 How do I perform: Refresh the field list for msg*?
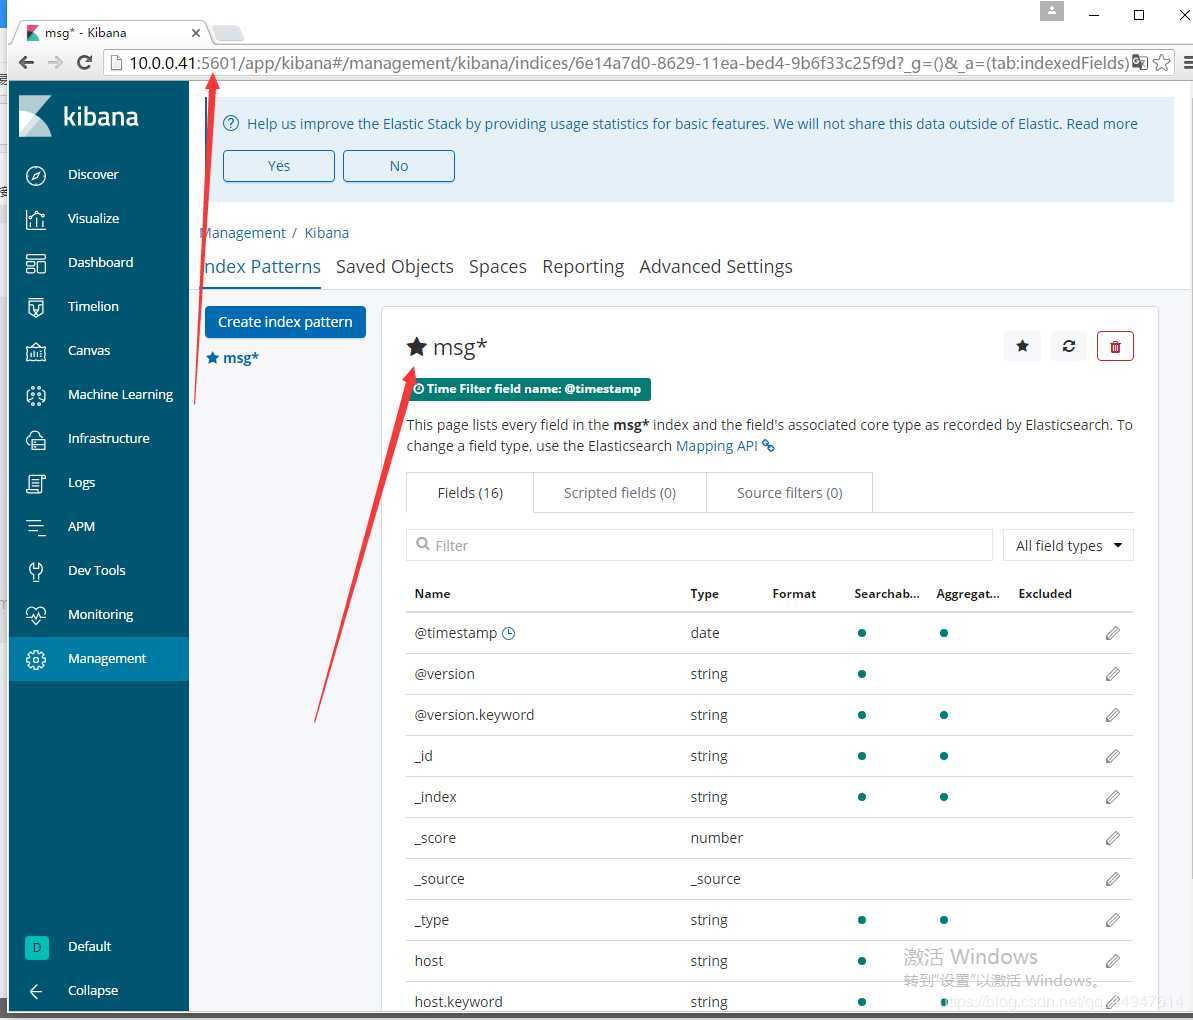click(1069, 346)
